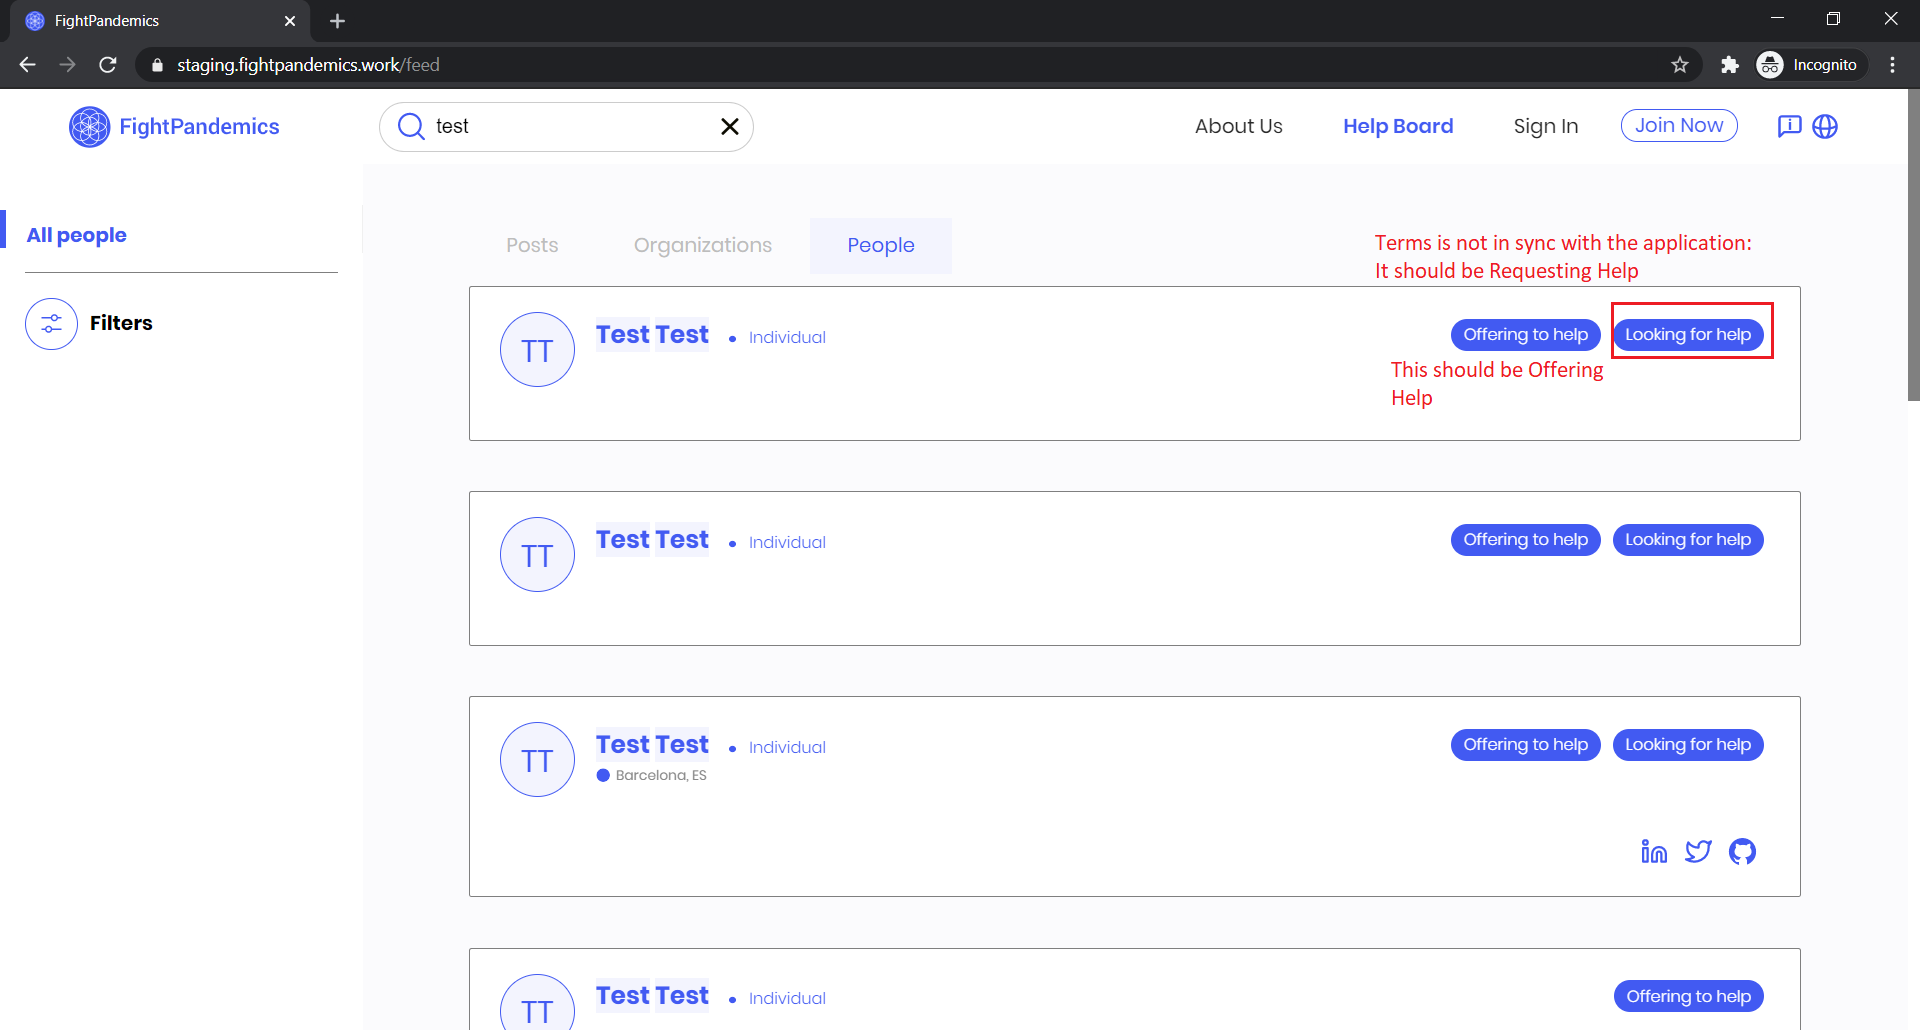Open the Help Board navigation item
Screen dimensions: 1920x1030
1398,126
